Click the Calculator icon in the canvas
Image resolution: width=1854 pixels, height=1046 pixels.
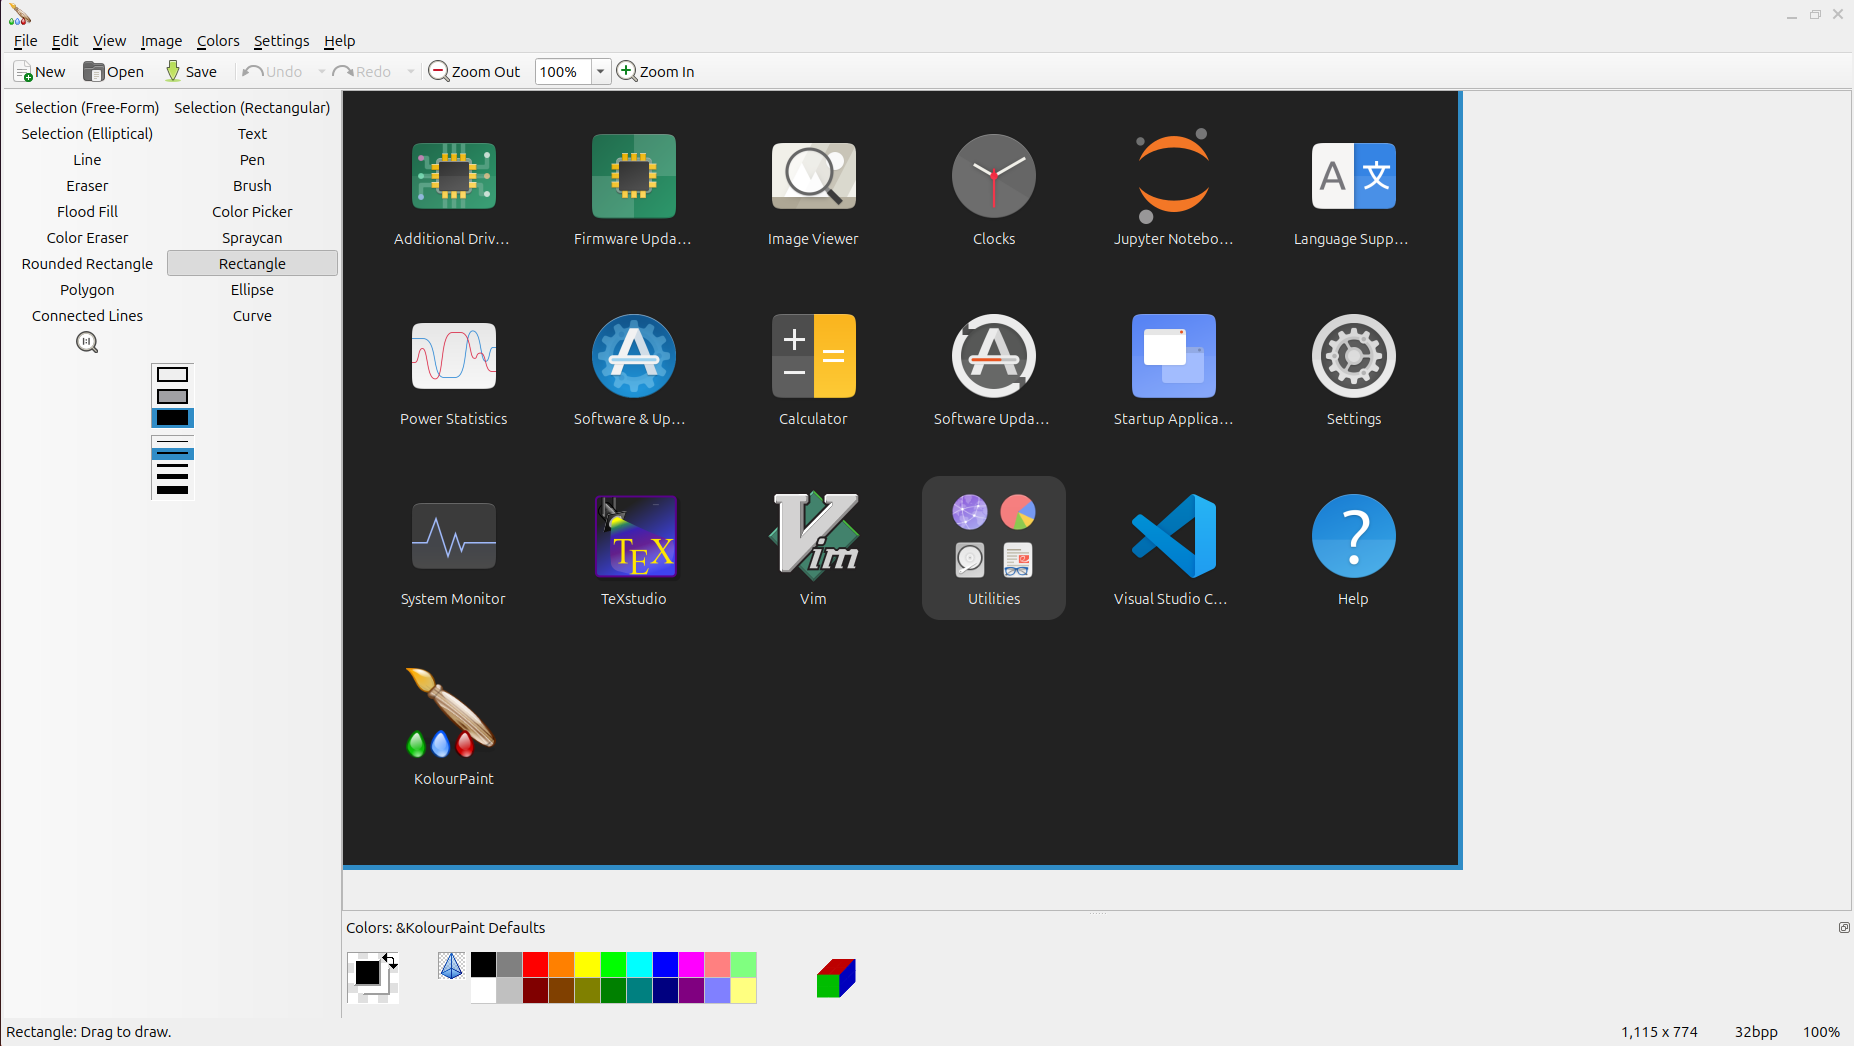814,356
